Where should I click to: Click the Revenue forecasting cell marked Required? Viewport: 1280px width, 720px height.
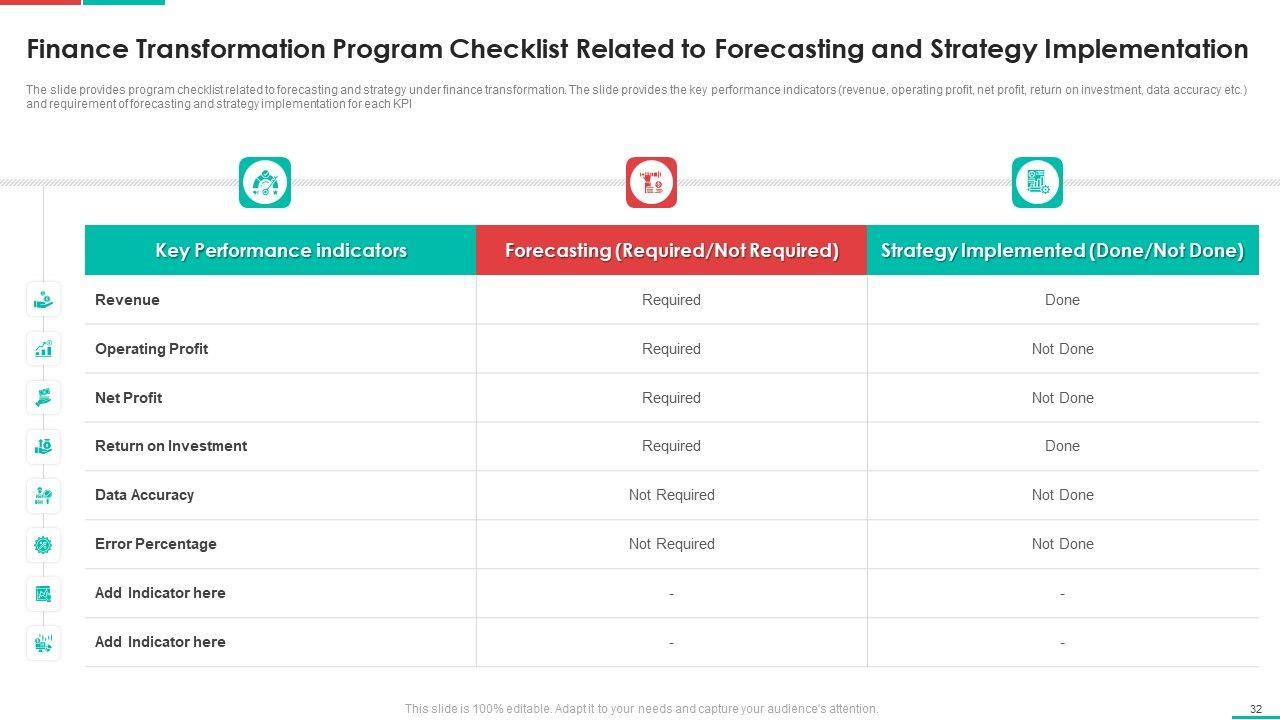[x=671, y=300]
